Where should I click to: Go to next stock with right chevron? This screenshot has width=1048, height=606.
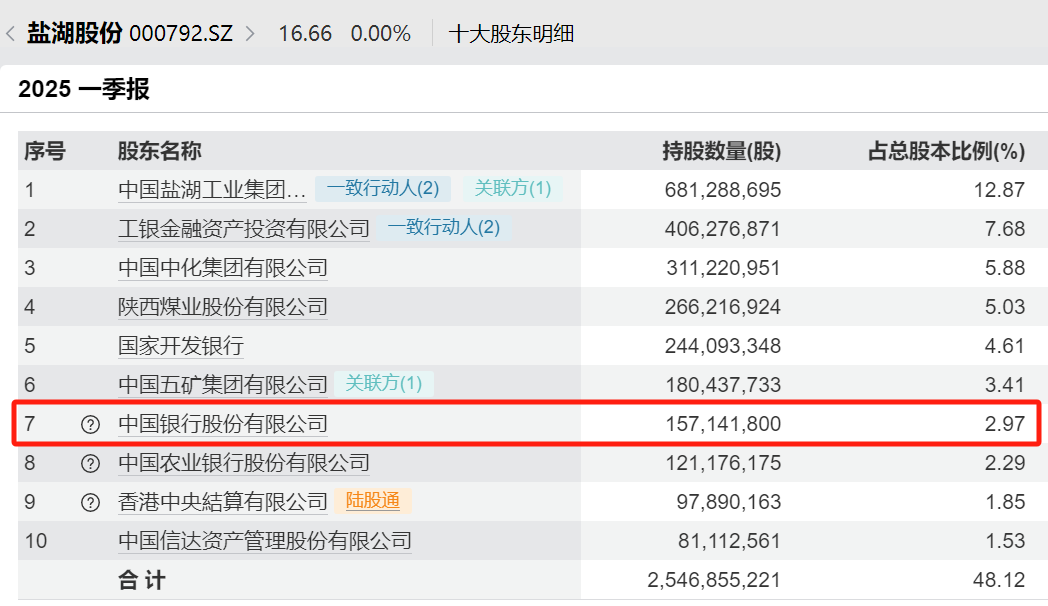point(250,34)
